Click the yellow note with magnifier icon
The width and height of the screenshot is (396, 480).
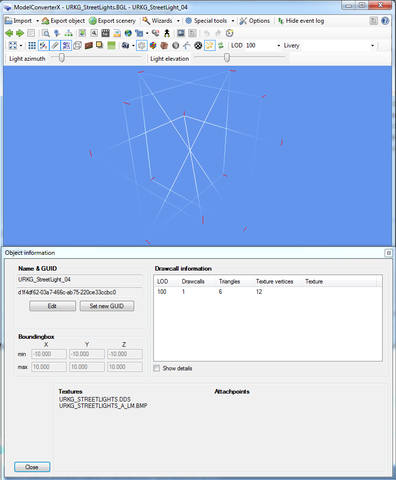point(99,45)
